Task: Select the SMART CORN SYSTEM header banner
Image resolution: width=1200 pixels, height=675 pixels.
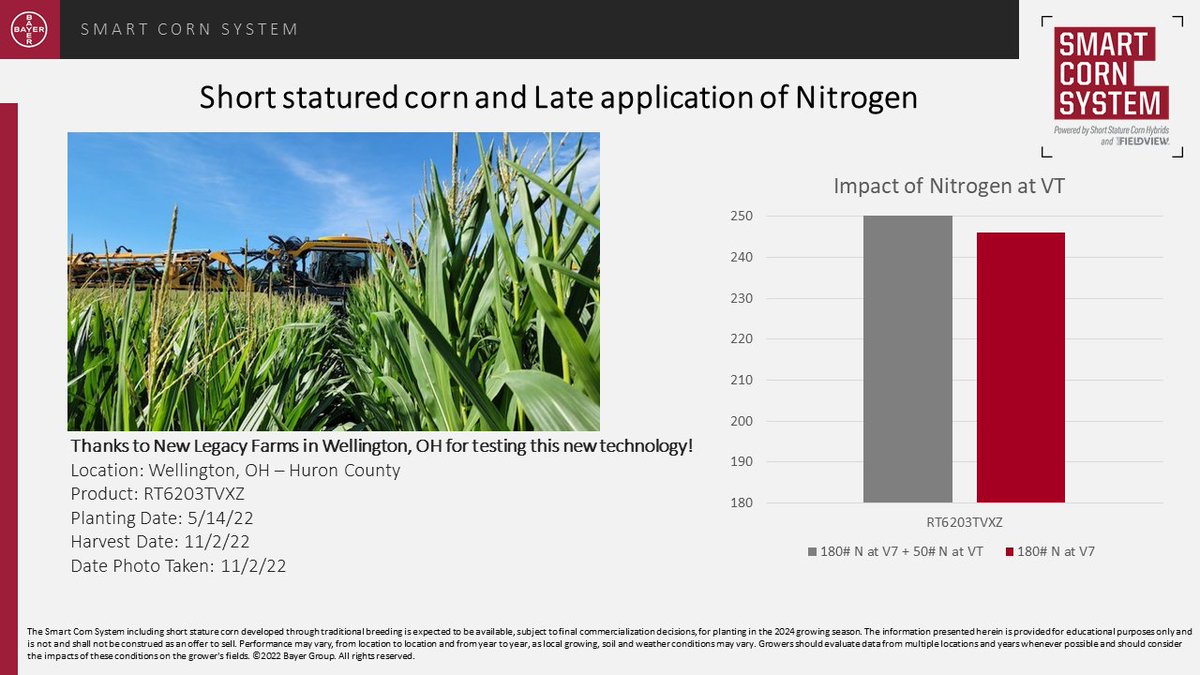Action: pos(187,29)
